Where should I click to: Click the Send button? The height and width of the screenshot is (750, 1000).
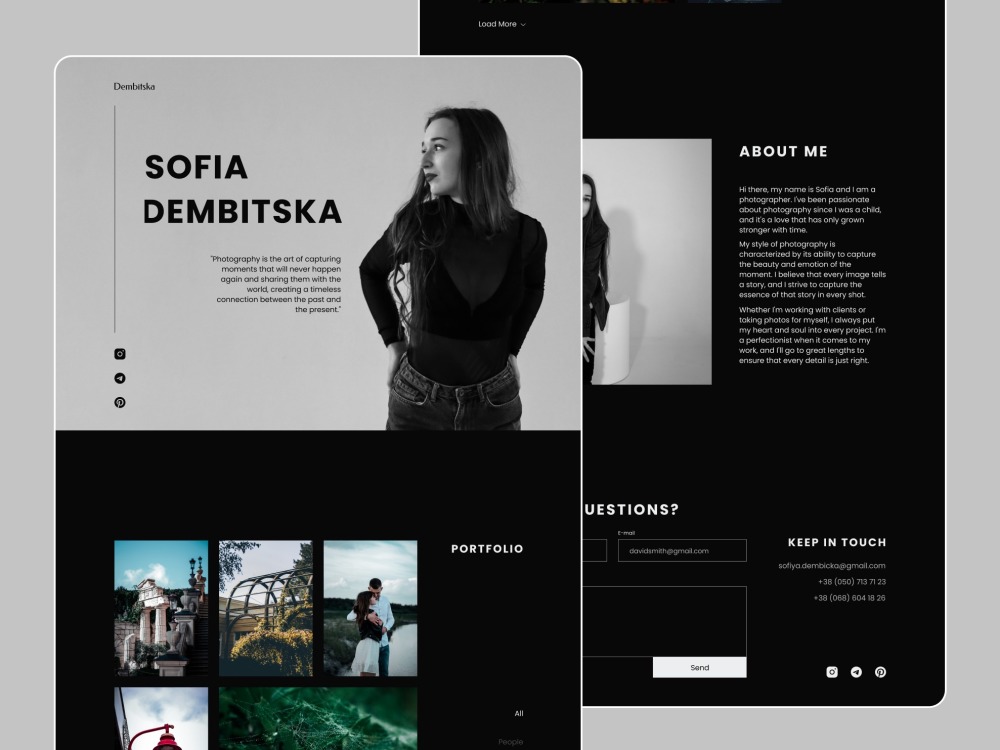[x=700, y=667]
